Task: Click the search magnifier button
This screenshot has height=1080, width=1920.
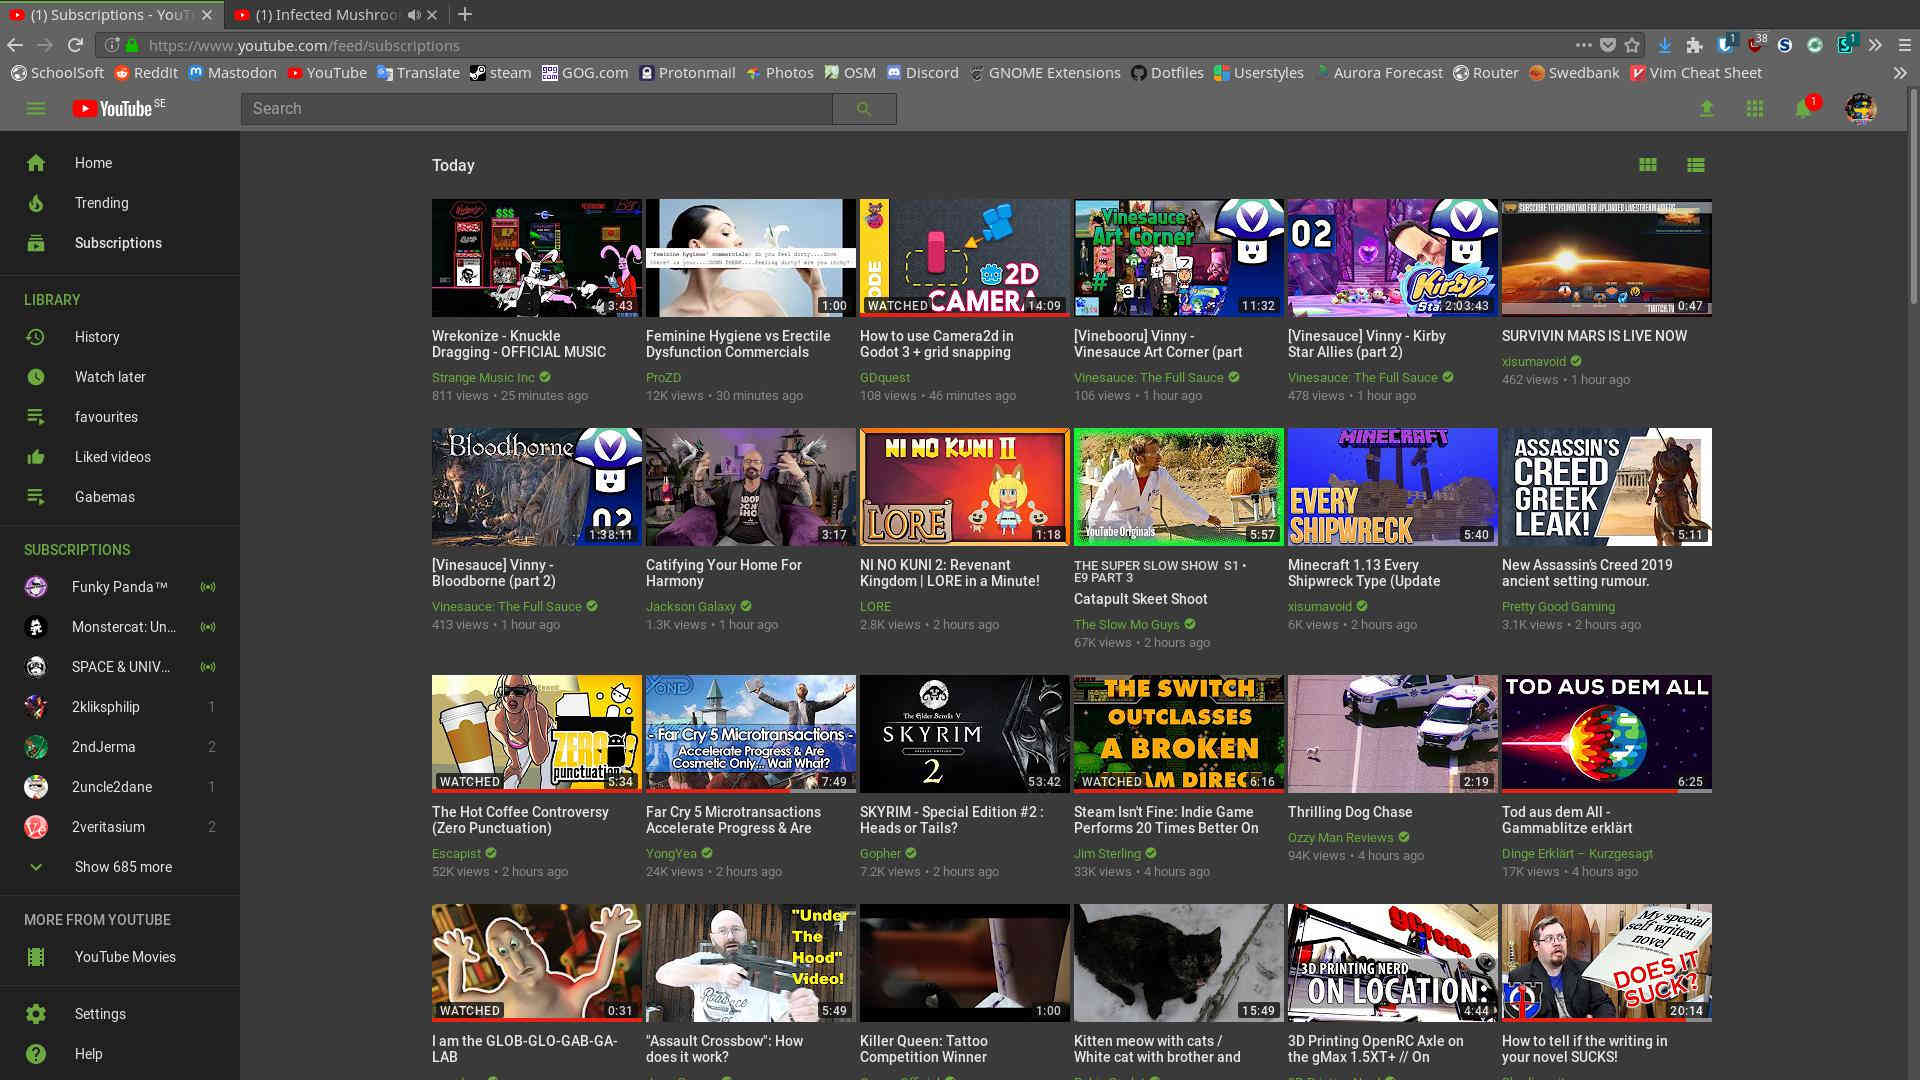Action: [x=864, y=108]
